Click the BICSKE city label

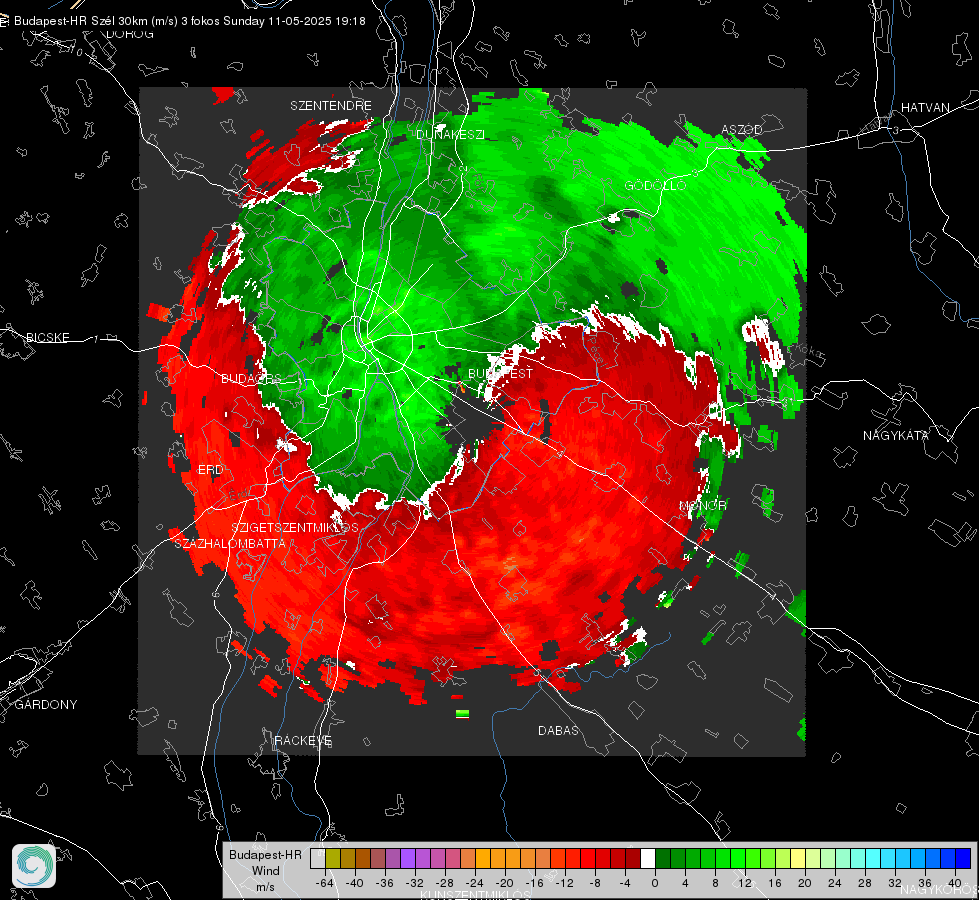[x=47, y=337]
